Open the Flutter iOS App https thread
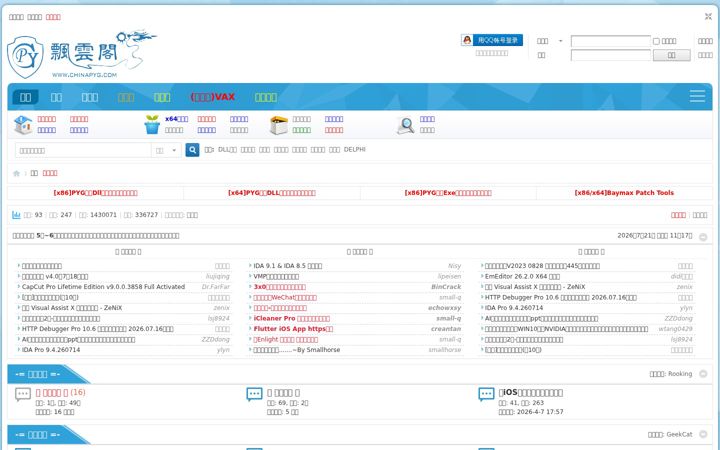 (x=293, y=329)
